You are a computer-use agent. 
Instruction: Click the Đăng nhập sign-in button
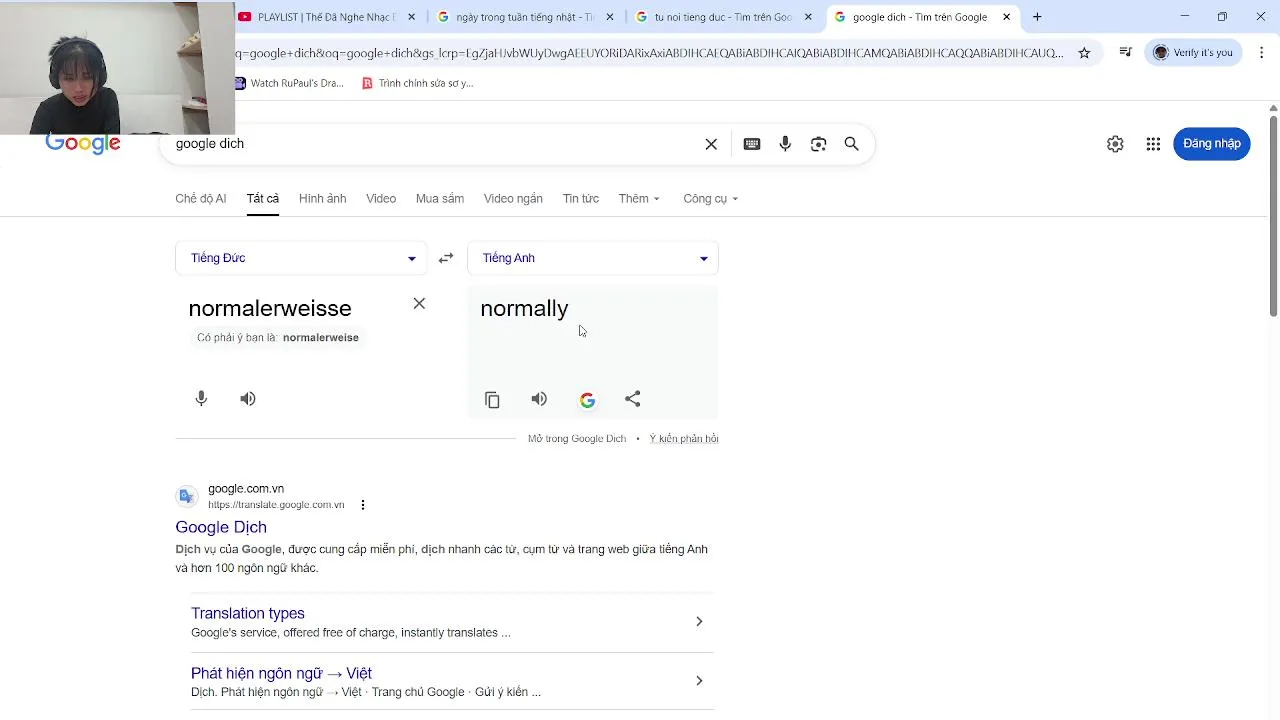click(1212, 144)
